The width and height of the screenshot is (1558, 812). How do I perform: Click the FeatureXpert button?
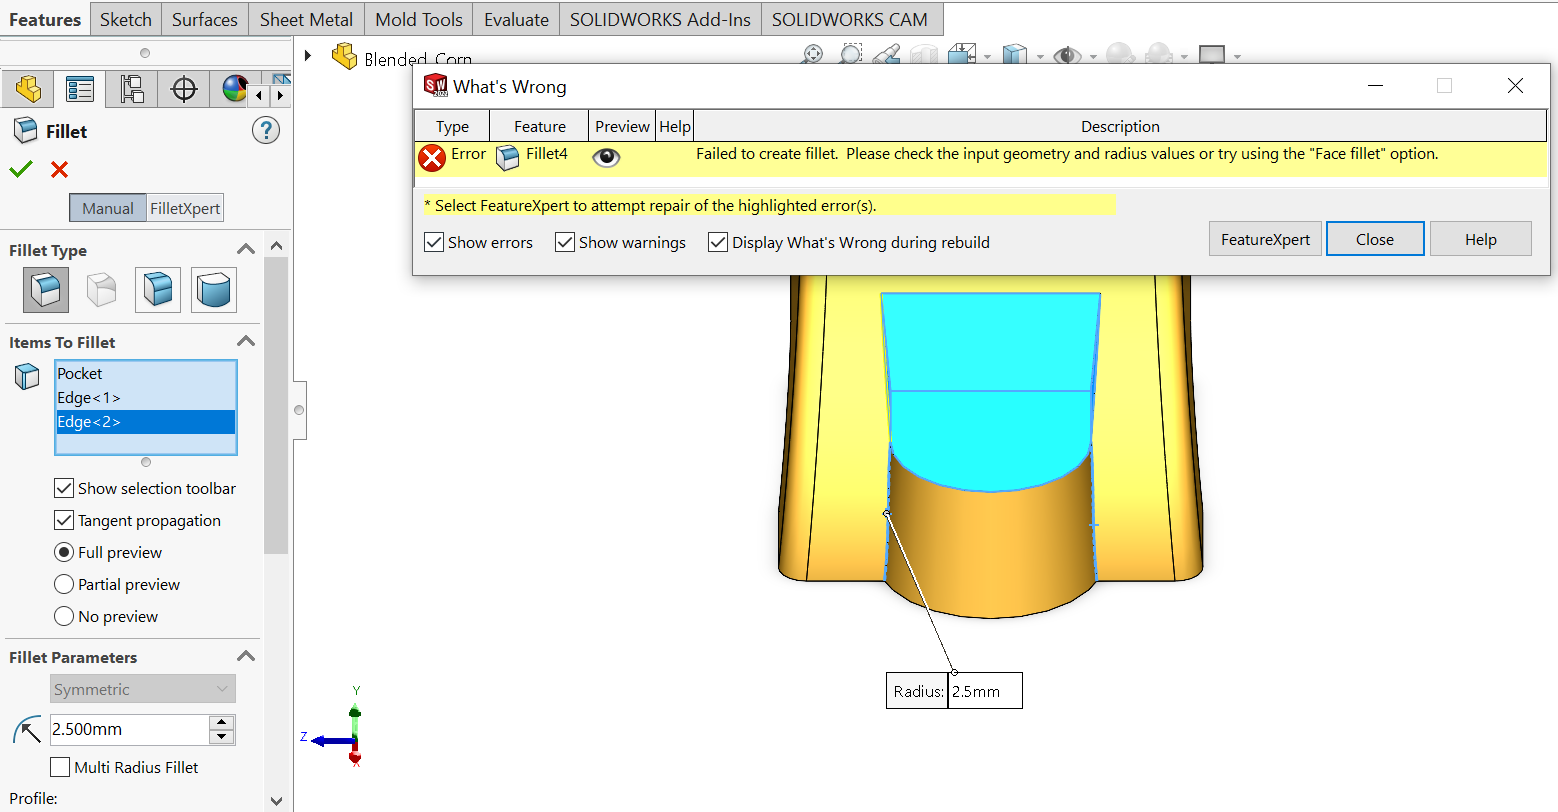(1265, 239)
